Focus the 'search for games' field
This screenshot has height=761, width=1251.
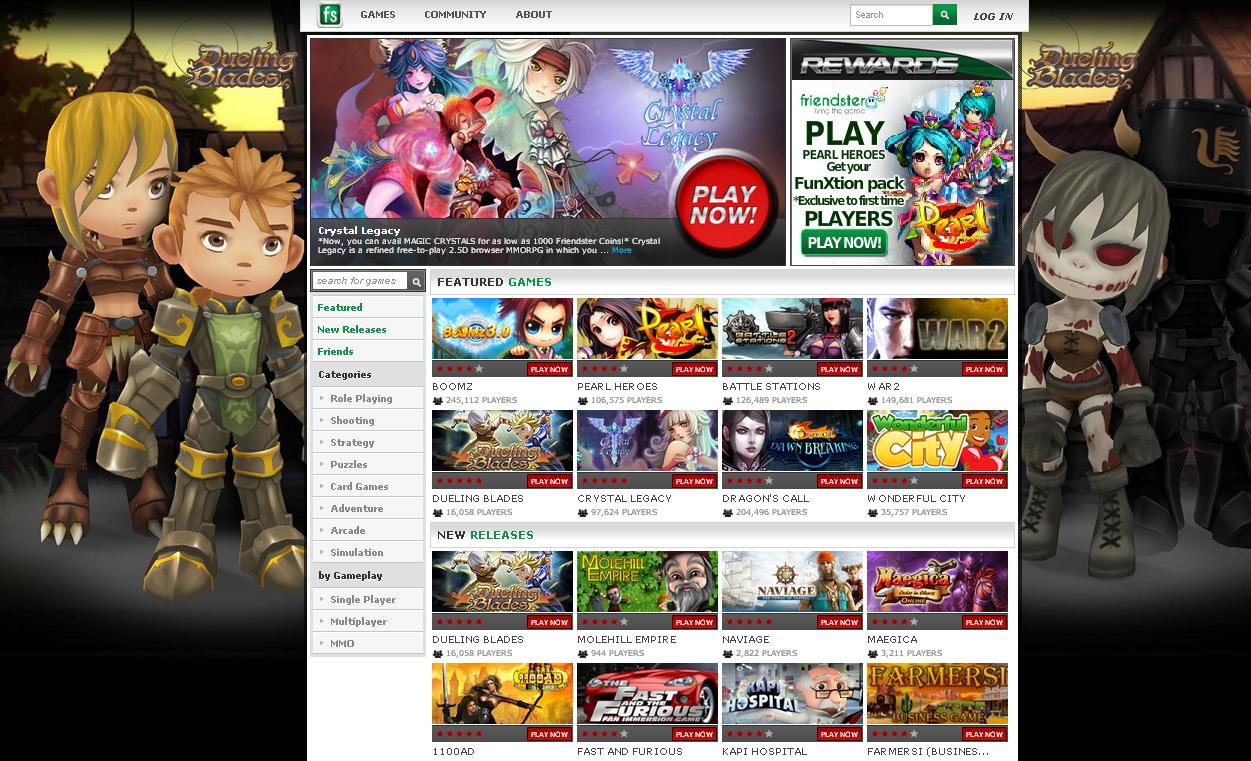[x=360, y=282]
